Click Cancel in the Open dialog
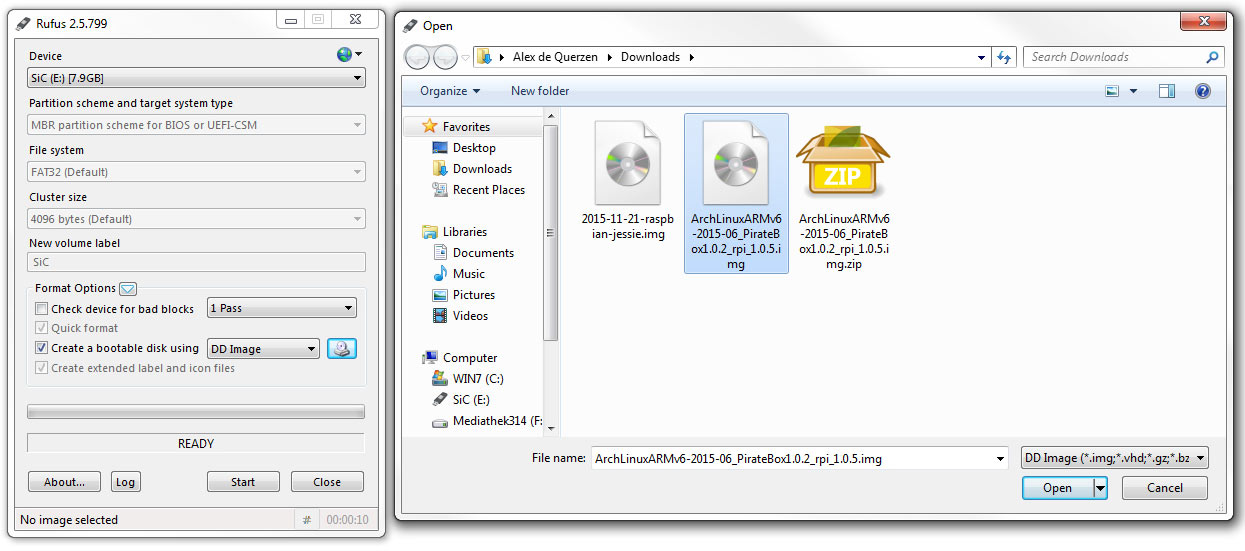Screen dimensions: 1245x551 pyautogui.click(x=1165, y=488)
